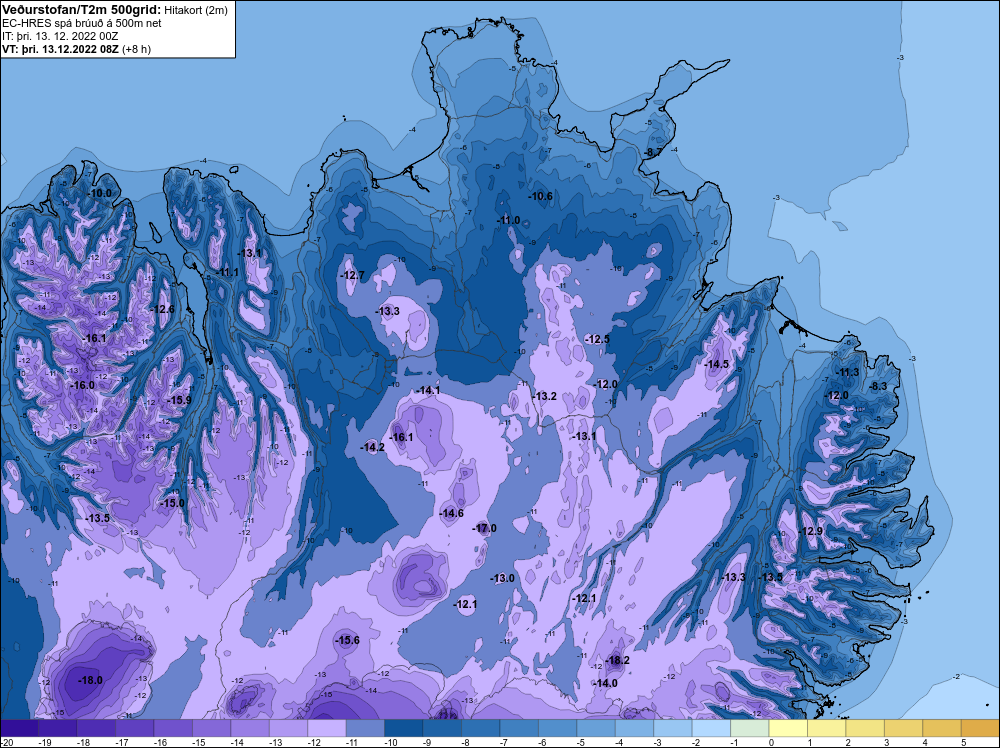Click the -16.0 temperature value on the map

coord(82,385)
